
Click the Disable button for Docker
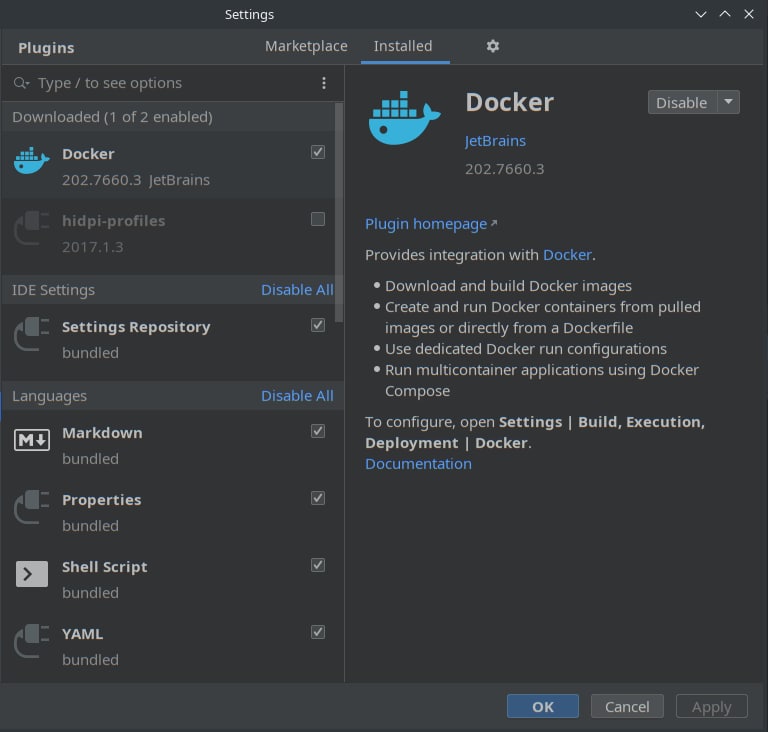pos(682,102)
